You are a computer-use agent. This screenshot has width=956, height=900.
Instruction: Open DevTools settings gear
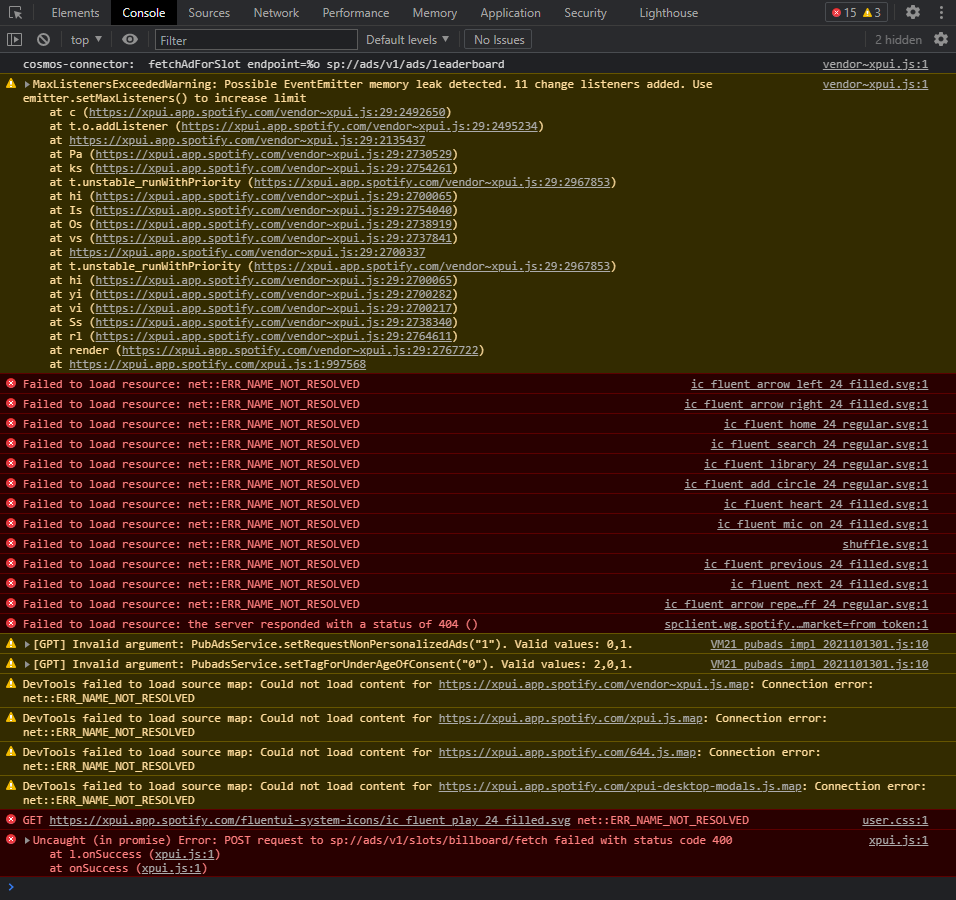click(x=912, y=12)
